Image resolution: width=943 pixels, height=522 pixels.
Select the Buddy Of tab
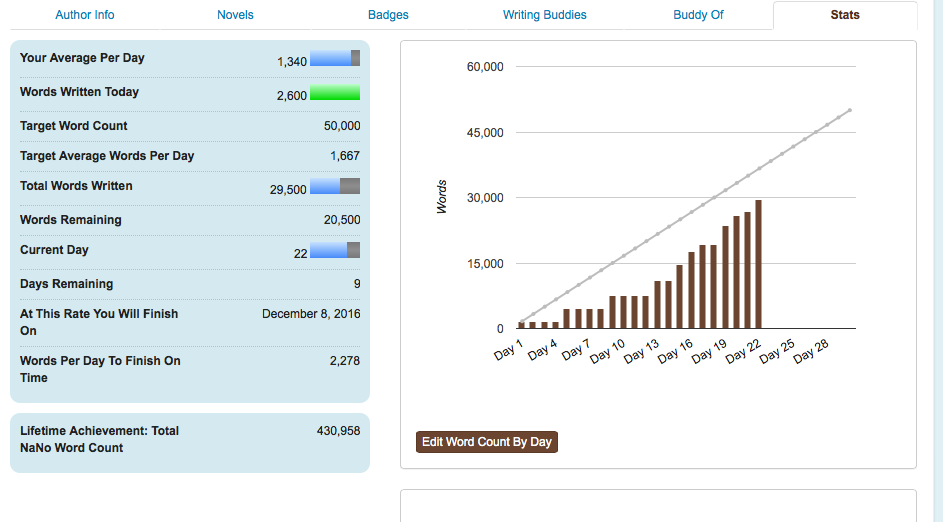point(698,15)
